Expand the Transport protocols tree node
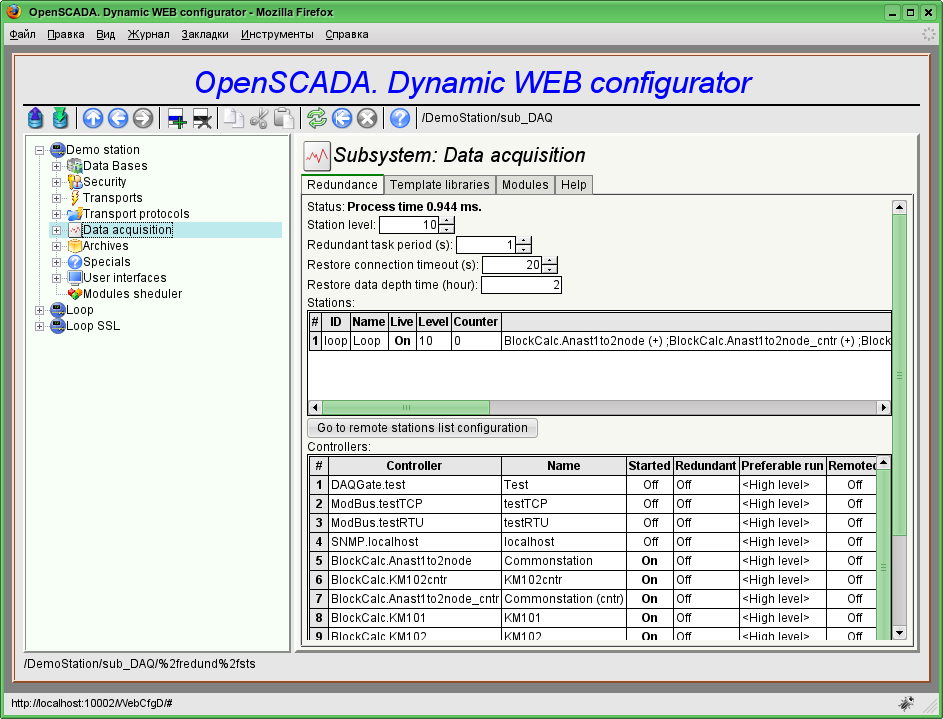Image resolution: width=943 pixels, height=719 pixels. click(x=56, y=214)
